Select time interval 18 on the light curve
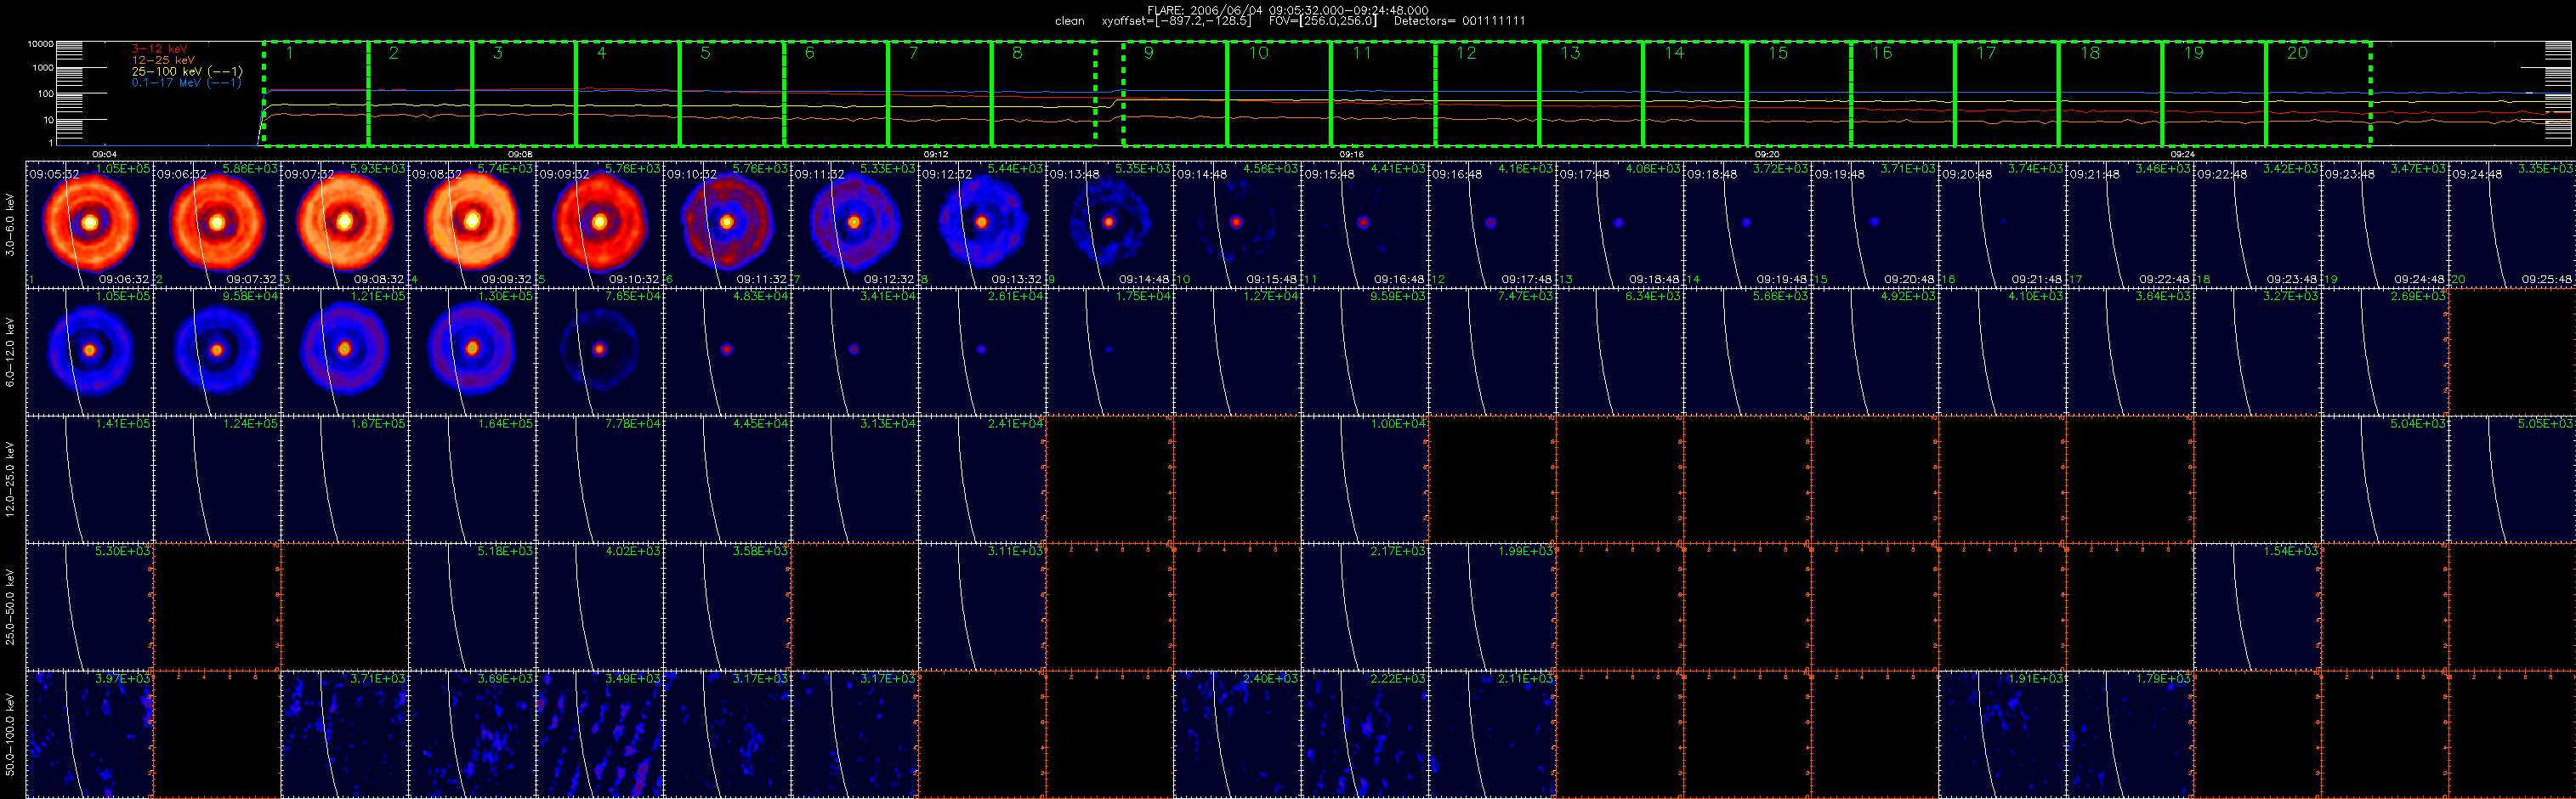This screenshot has width=2576, height=799. click(x=2111, y=94)
